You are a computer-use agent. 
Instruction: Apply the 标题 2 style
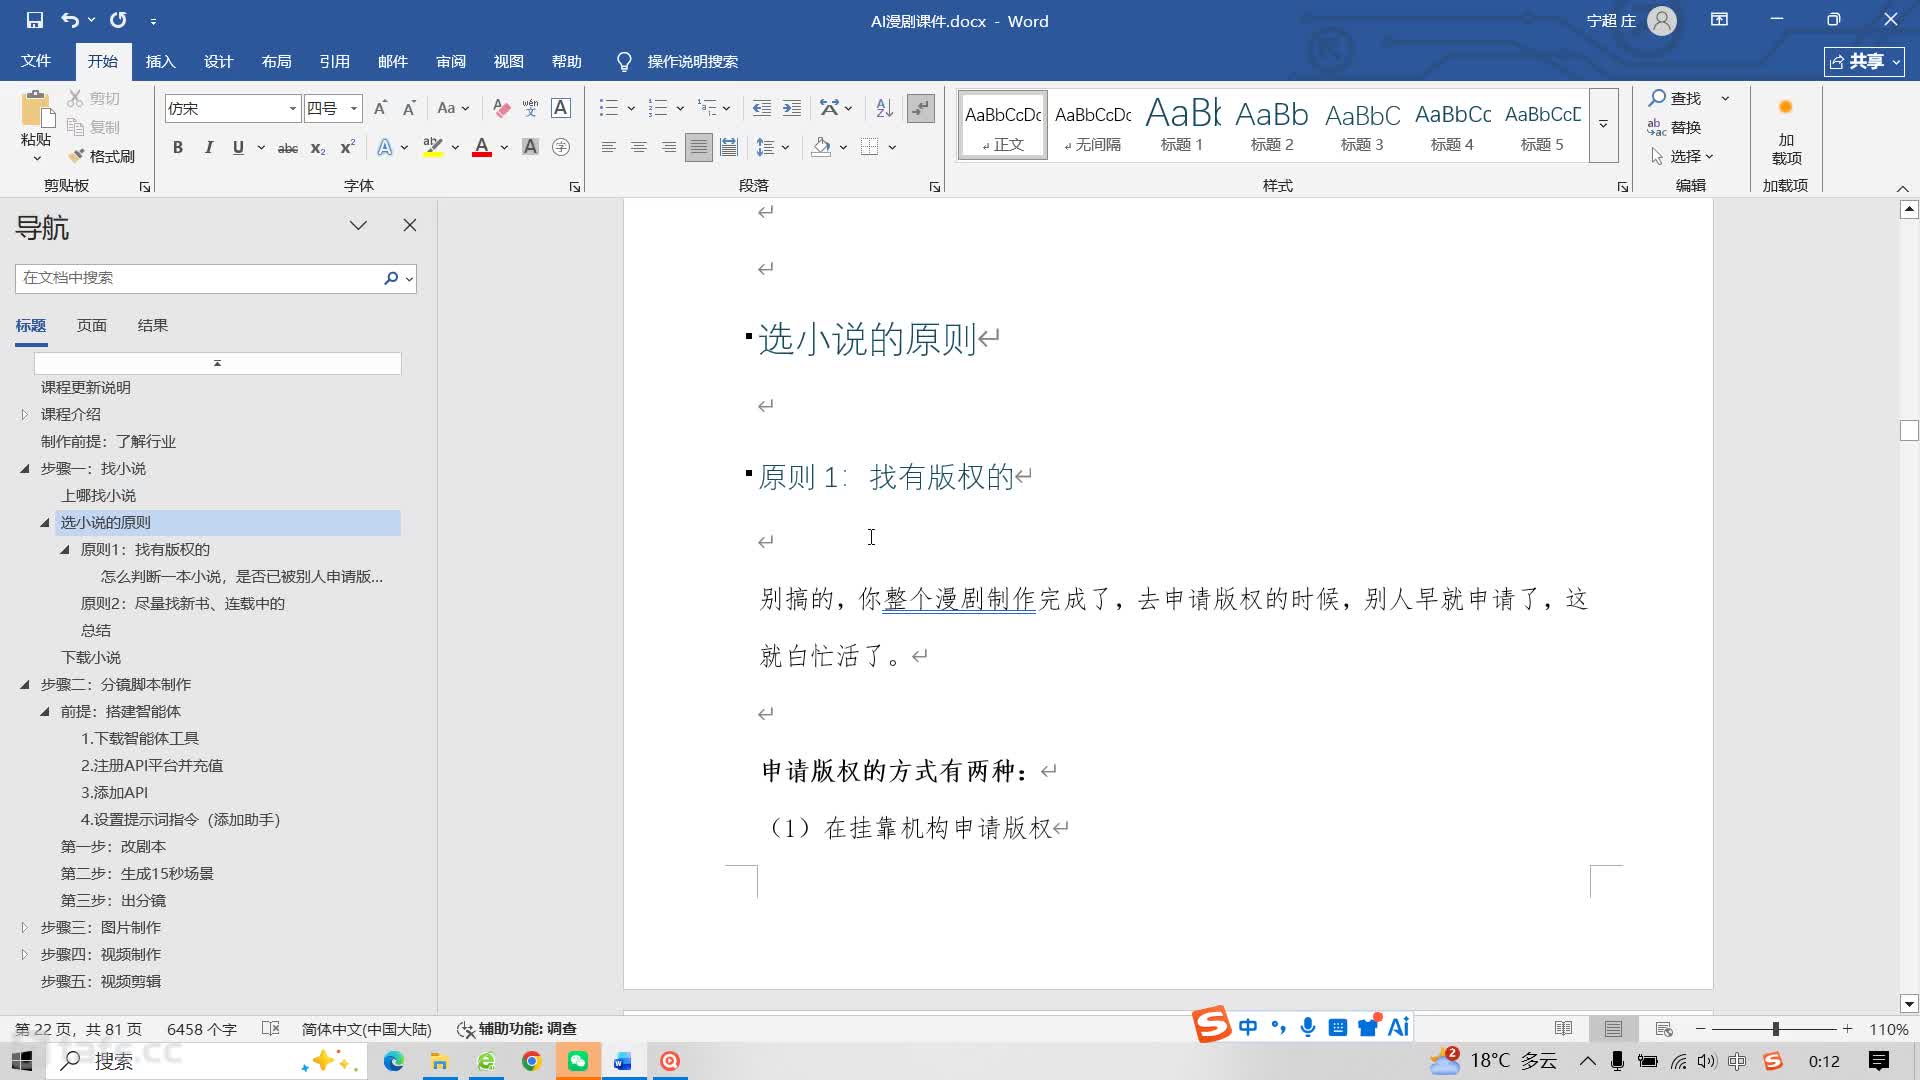pos(1272,124)
